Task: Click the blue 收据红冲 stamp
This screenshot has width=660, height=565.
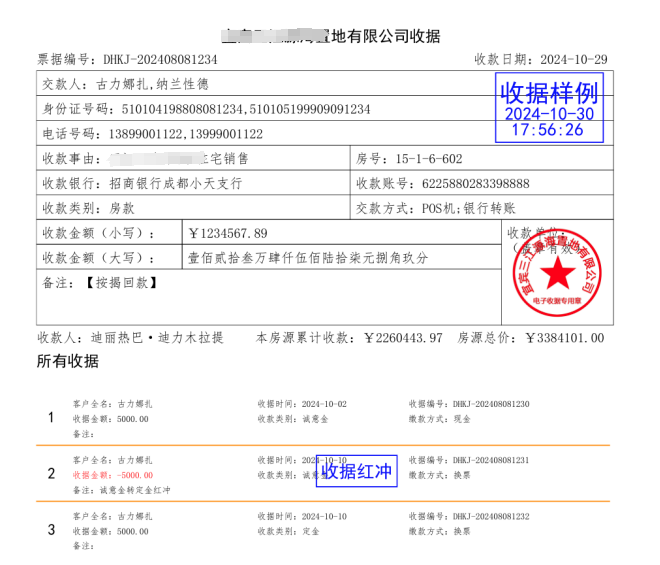Action: [x=357, y=471]
